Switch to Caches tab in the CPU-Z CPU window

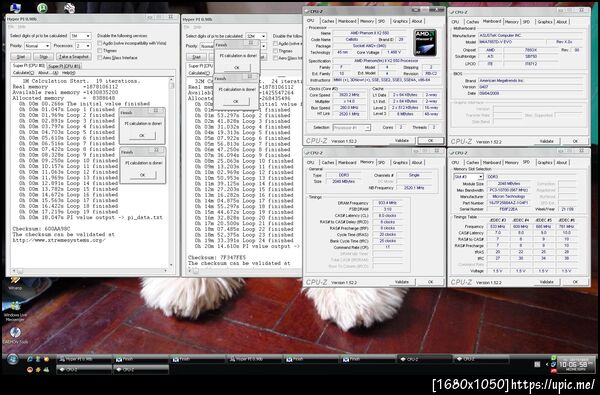(x=328, y=21)
